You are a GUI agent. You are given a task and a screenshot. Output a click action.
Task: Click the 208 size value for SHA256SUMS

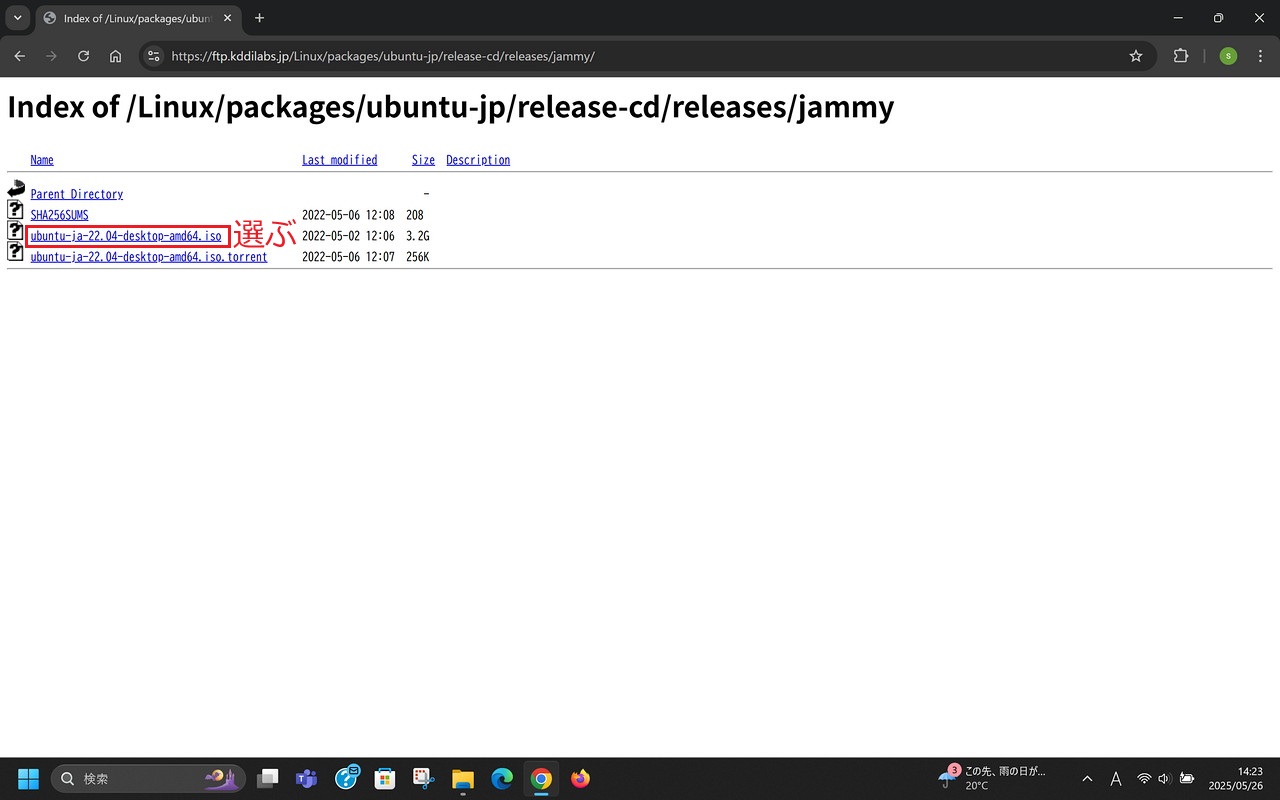point(415,215)
